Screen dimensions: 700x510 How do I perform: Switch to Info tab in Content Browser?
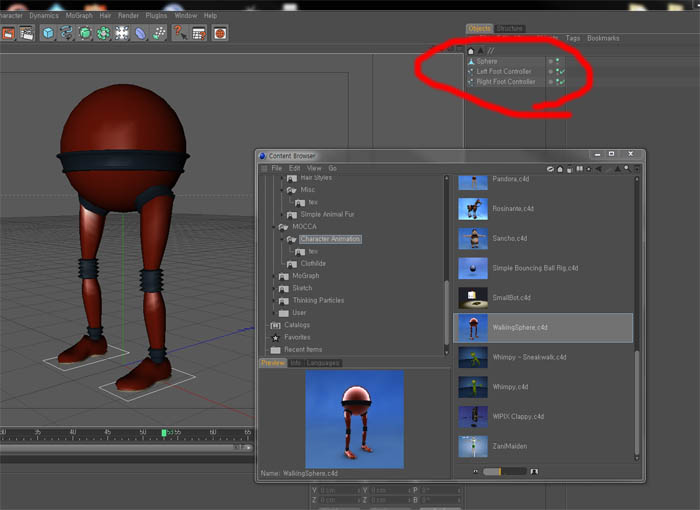pyautogui.click(x=296, y=363)
